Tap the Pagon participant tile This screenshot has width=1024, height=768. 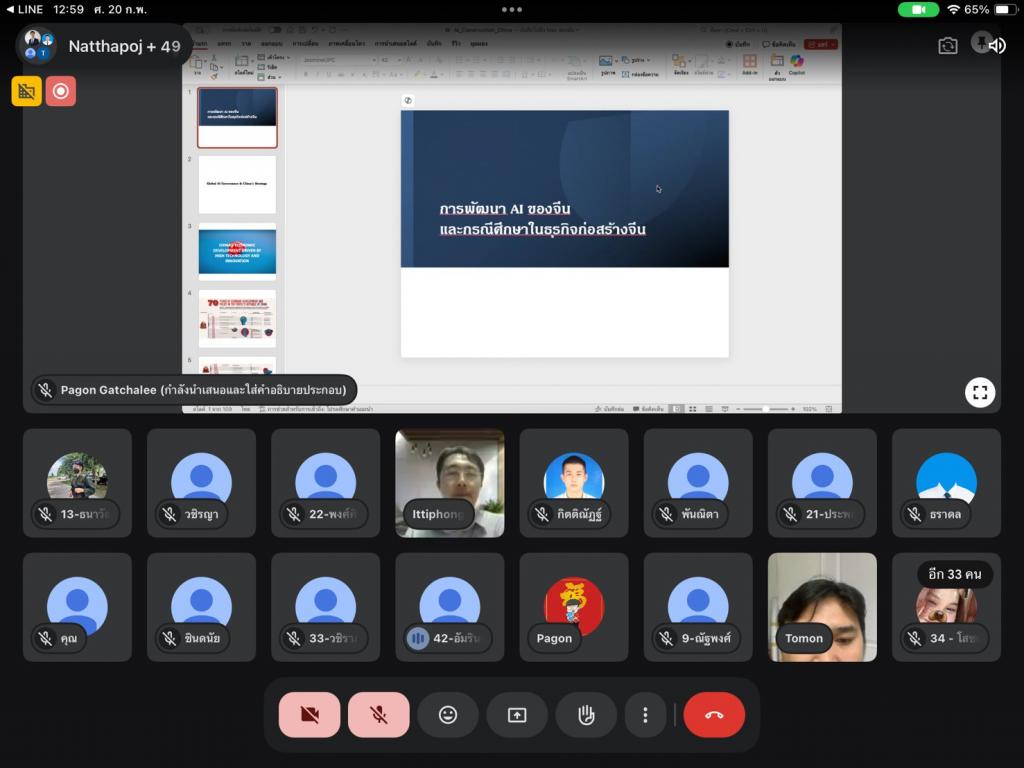(574, 606)
